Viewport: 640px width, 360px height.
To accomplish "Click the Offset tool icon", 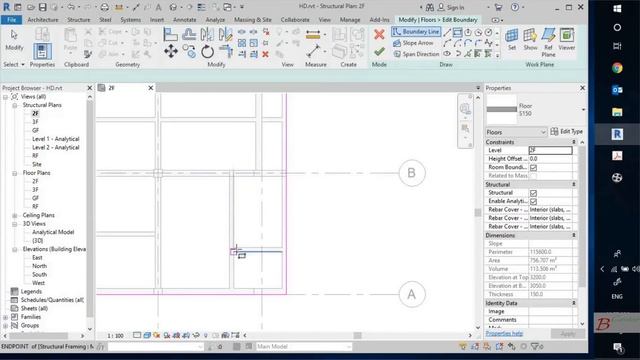I will 189,34.
